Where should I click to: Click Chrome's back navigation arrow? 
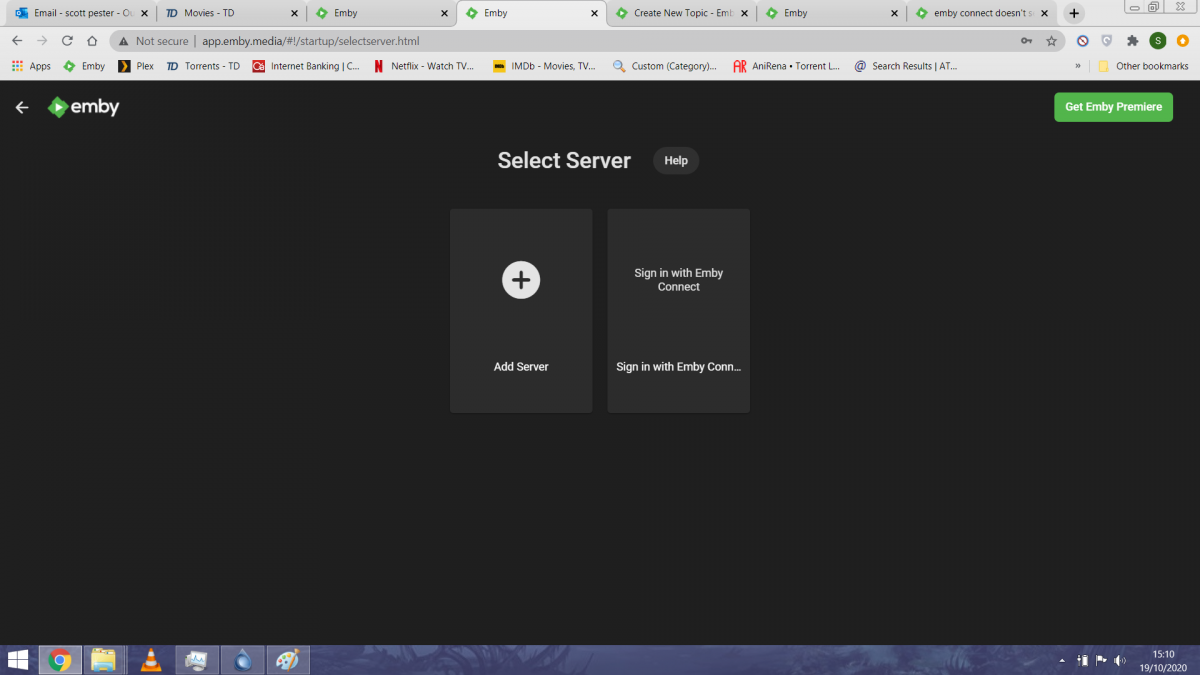click(17, 41)
